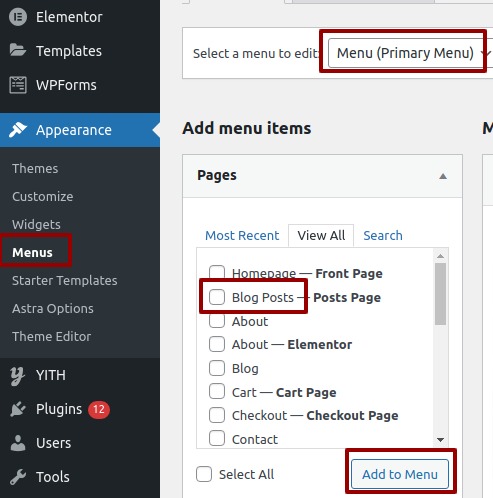This screenshot has width=493, height=498.
Task: Click the YITH logo icon
Action: 17,375
